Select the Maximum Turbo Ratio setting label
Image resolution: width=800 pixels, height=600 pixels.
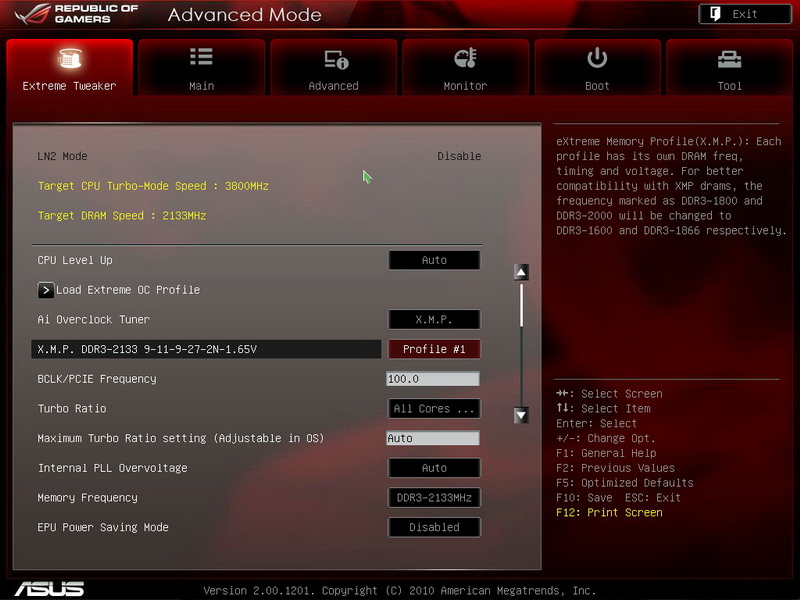tap(181, 438)
